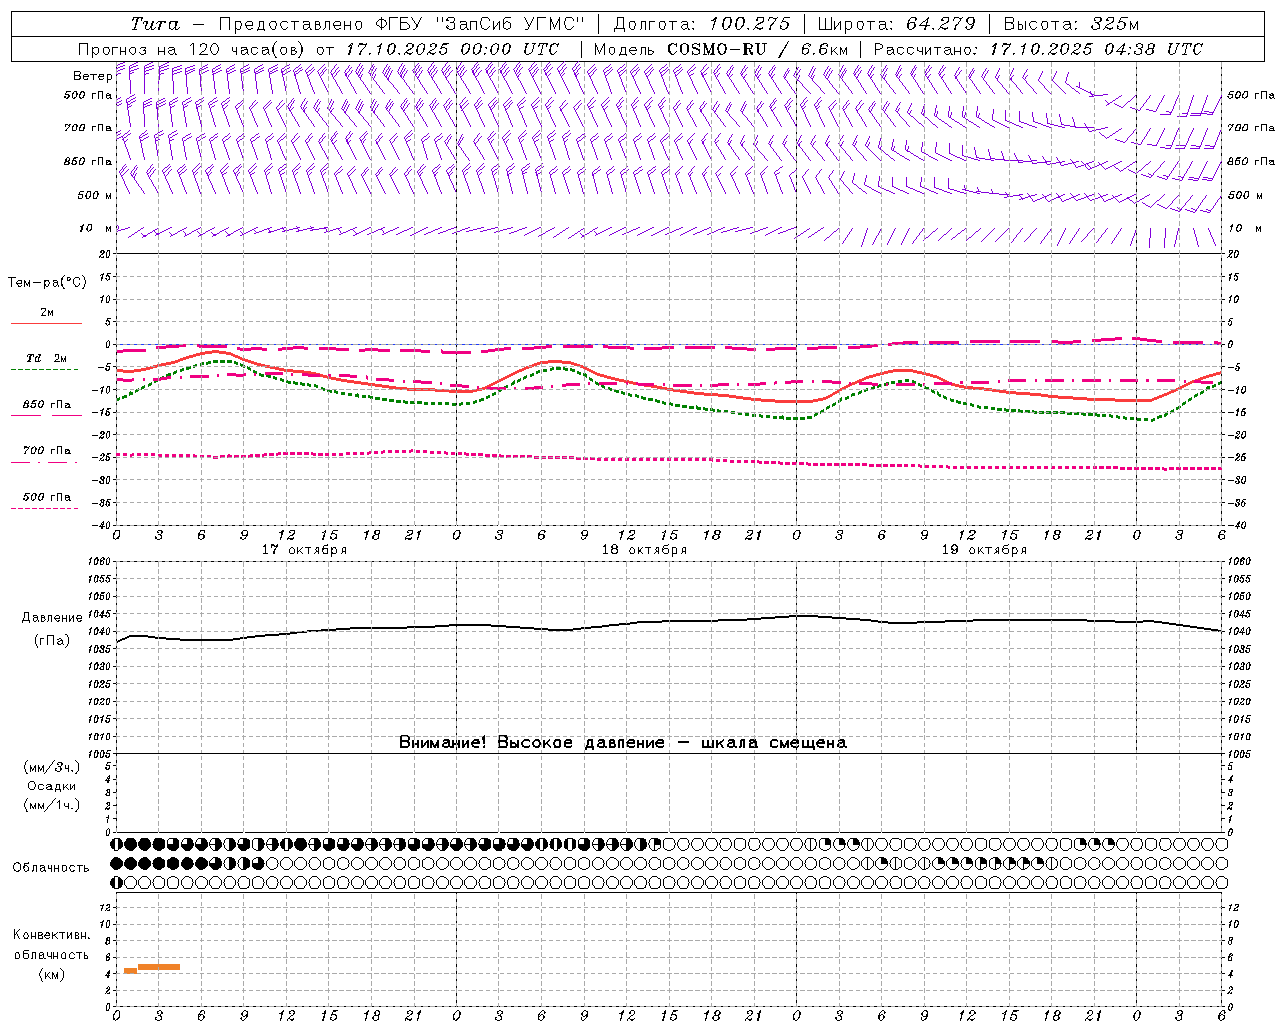
Task: Click the "(км)" convective height unit label
Action: [51, 974]
